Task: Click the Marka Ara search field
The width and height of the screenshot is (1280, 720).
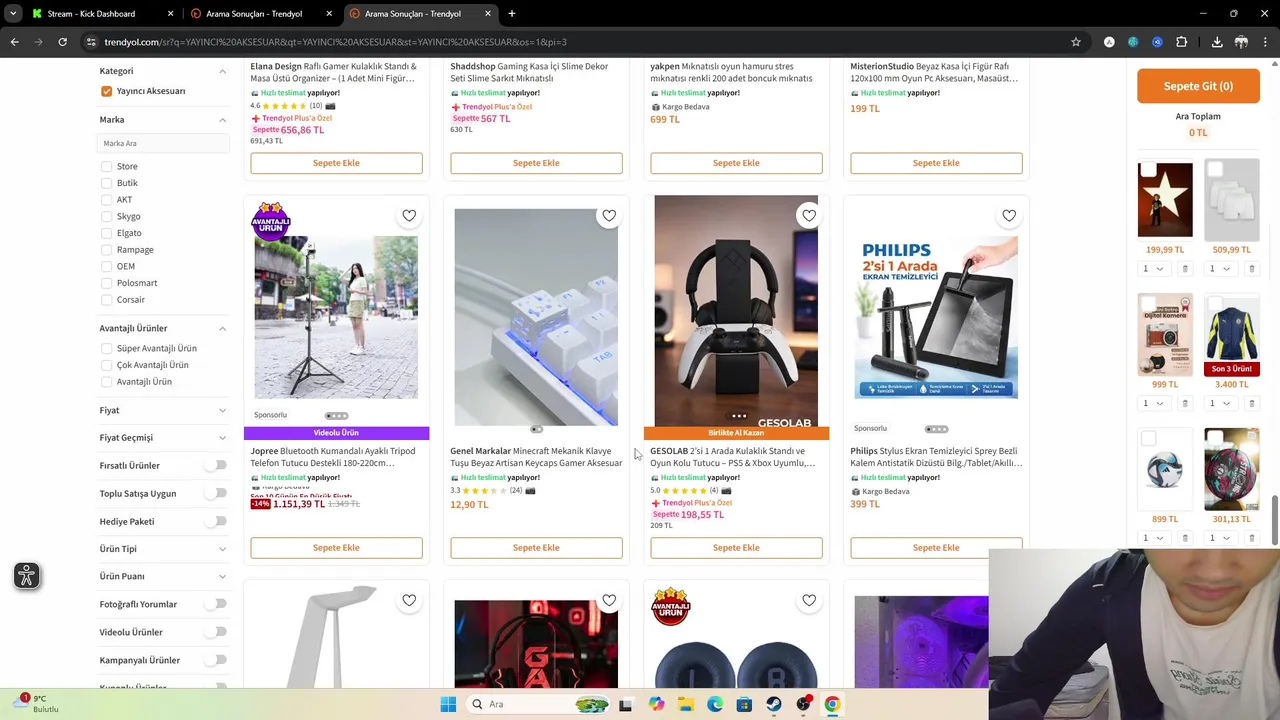Action: tap(162, 143)
